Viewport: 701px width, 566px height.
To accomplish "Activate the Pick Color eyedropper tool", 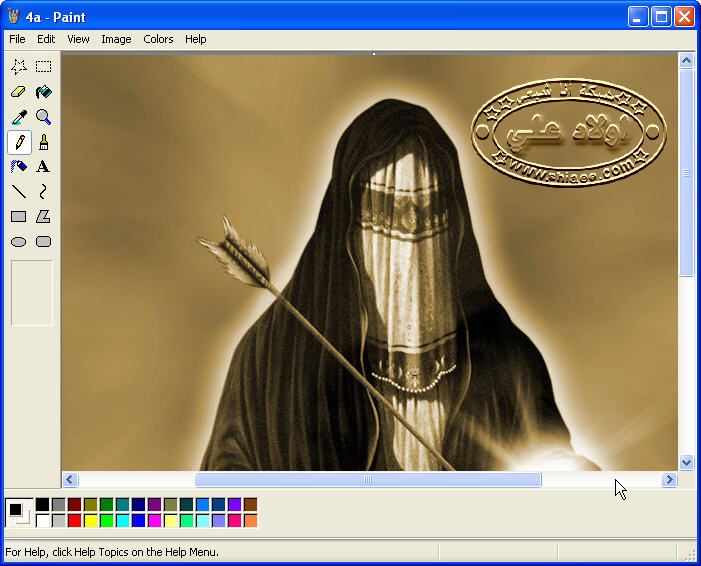I will pyautogui.click(x=19, y=117).
